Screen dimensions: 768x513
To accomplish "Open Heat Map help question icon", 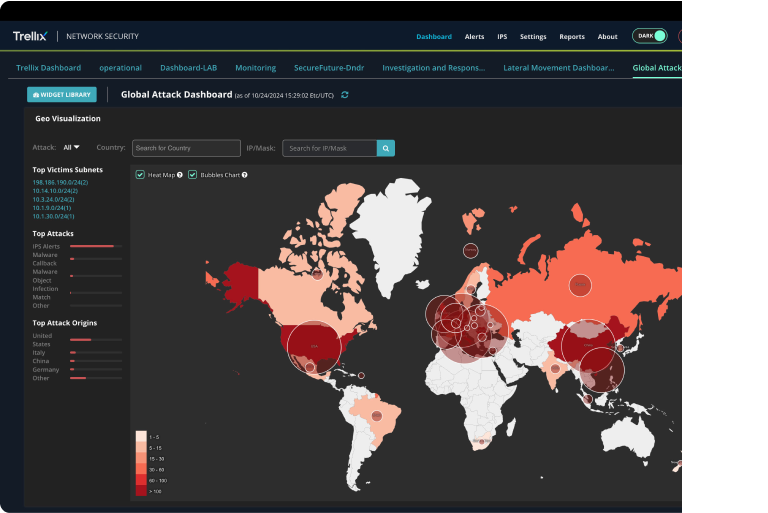I will (180, 175).
